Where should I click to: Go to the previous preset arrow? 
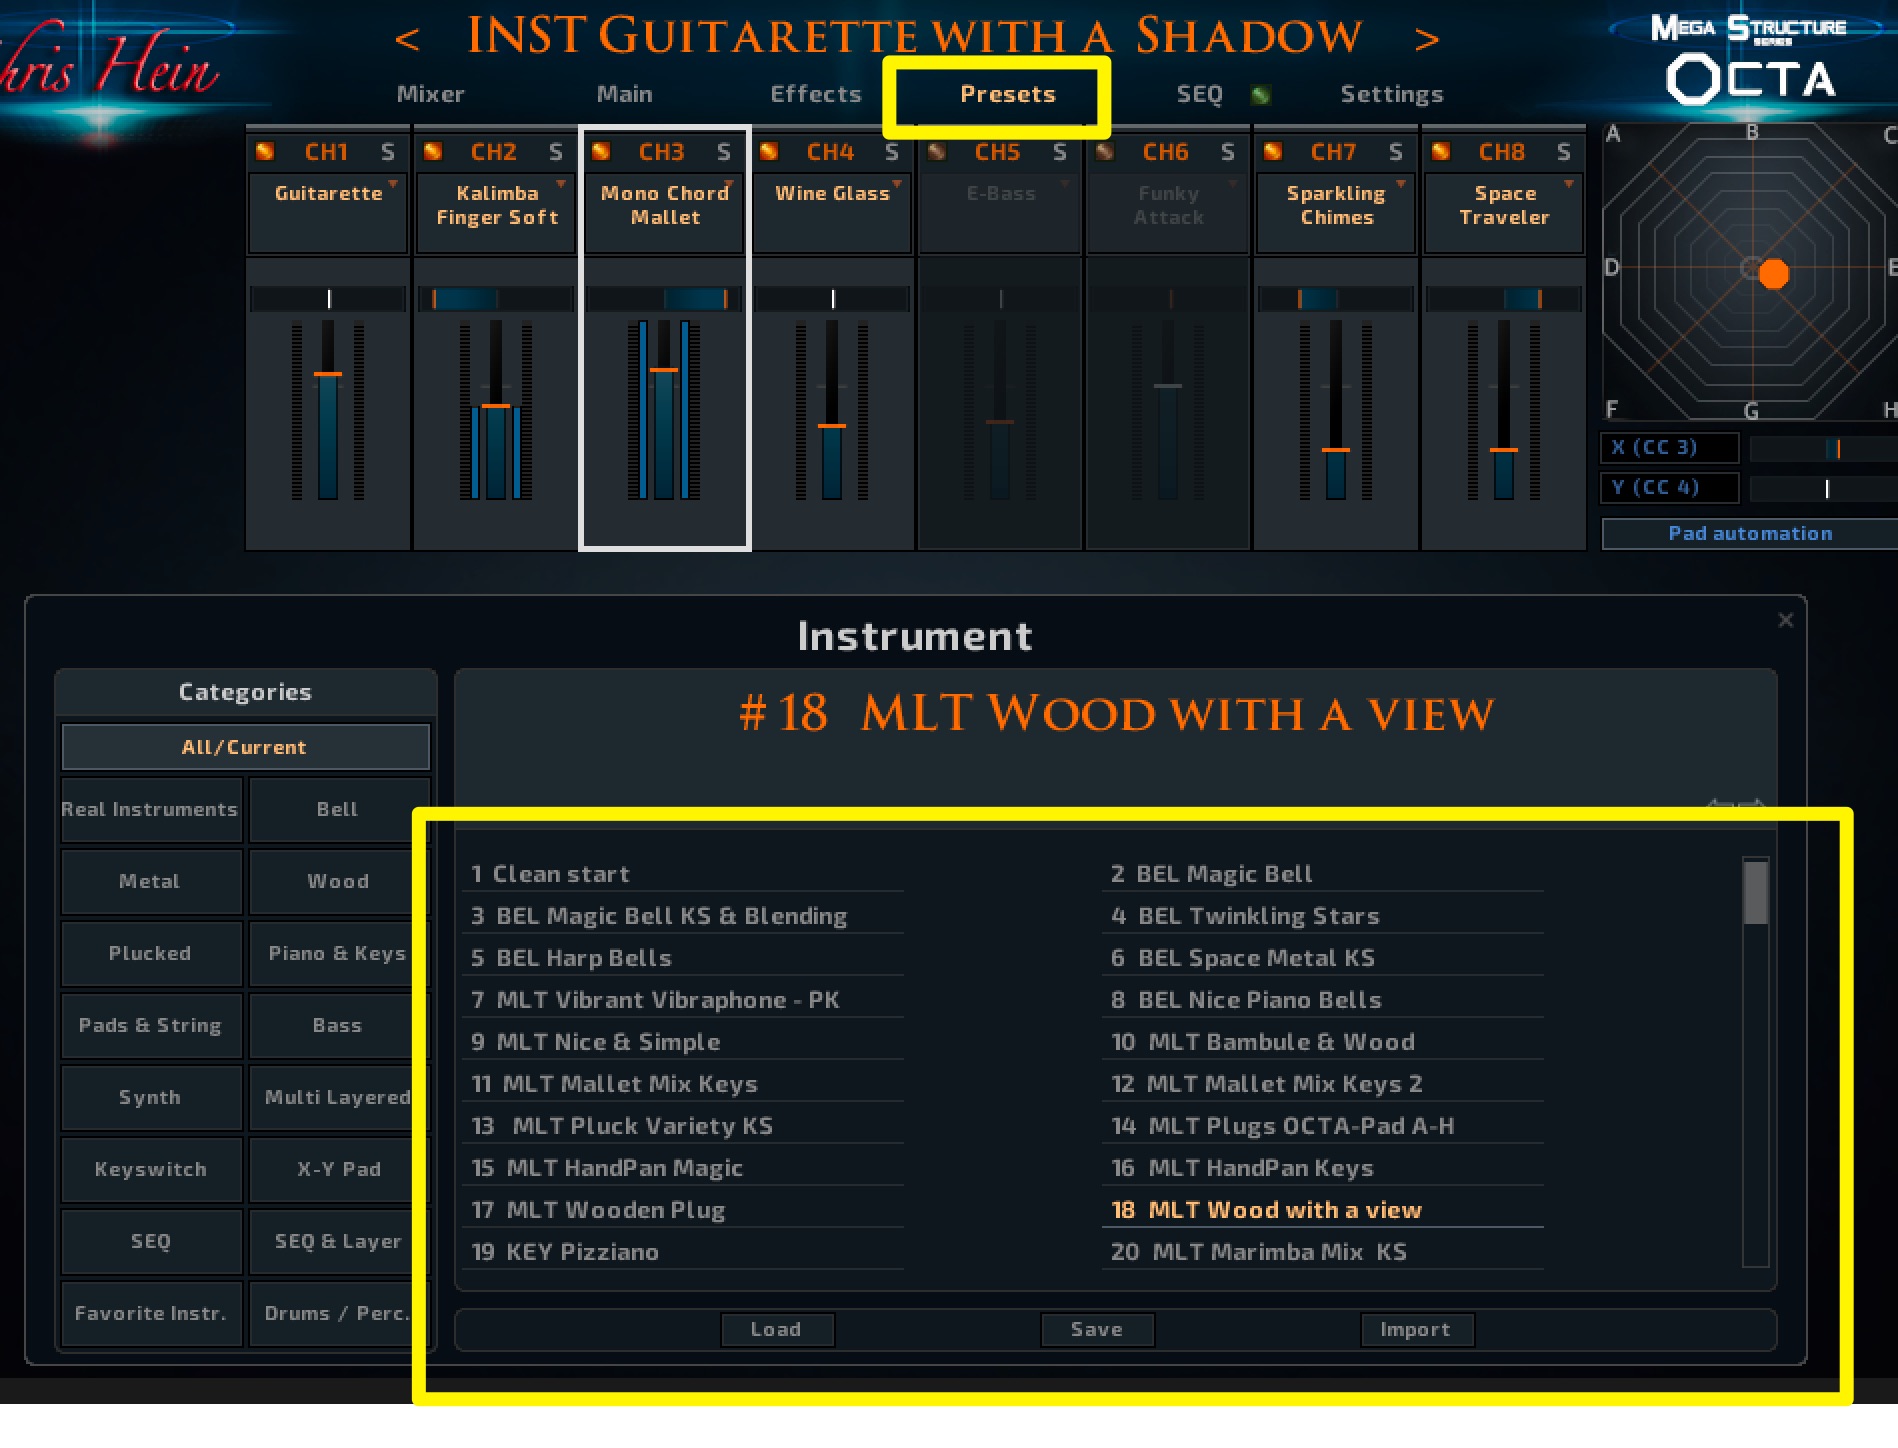pos(407,40)
